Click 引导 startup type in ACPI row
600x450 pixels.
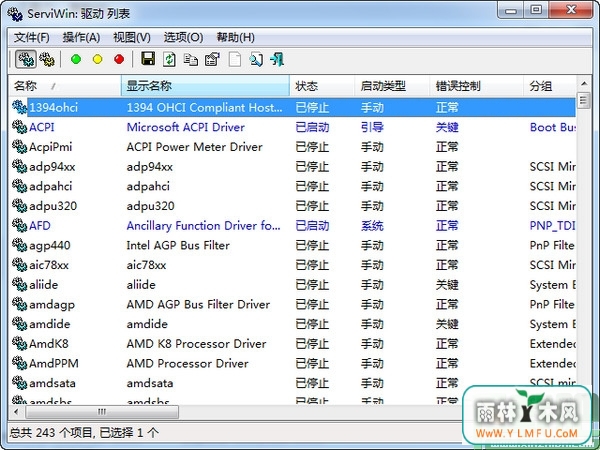click(x=372, y=127)
